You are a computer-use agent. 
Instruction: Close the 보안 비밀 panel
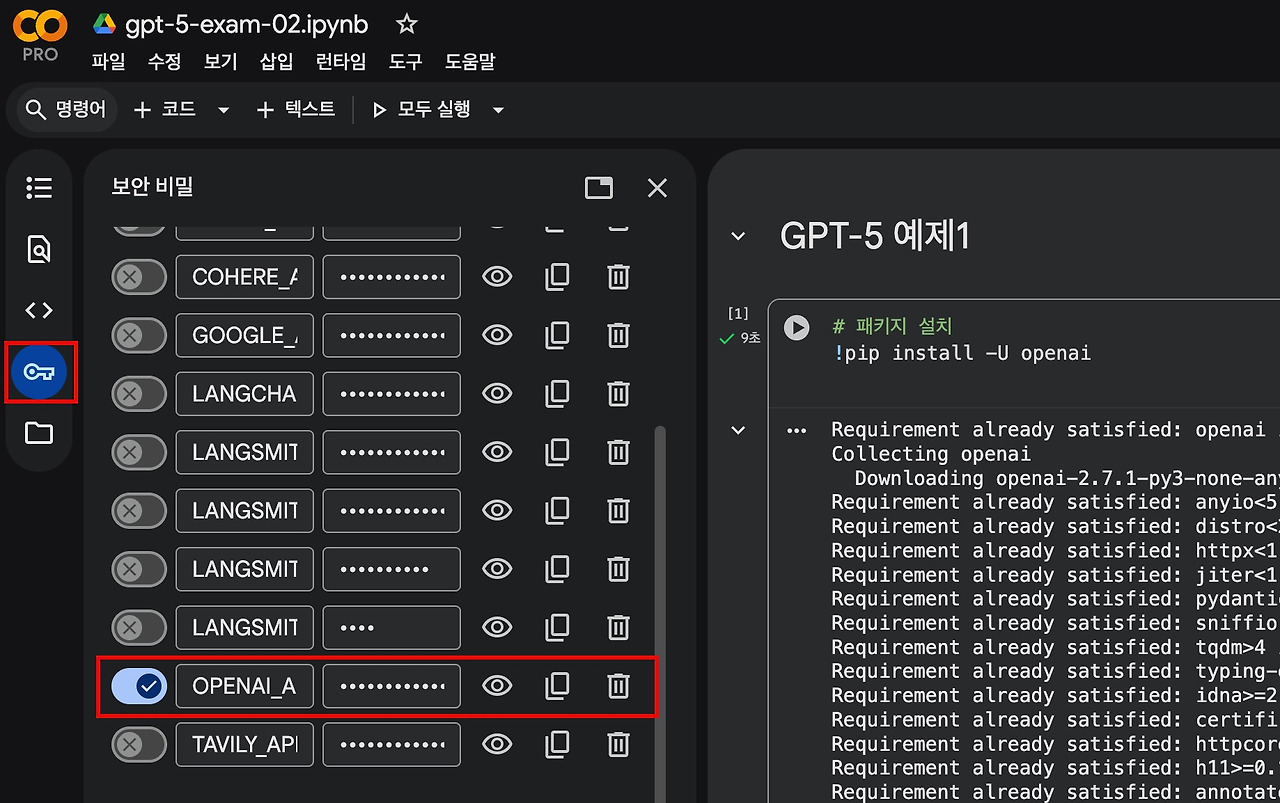pyautogui.click(x=657, y=187)
